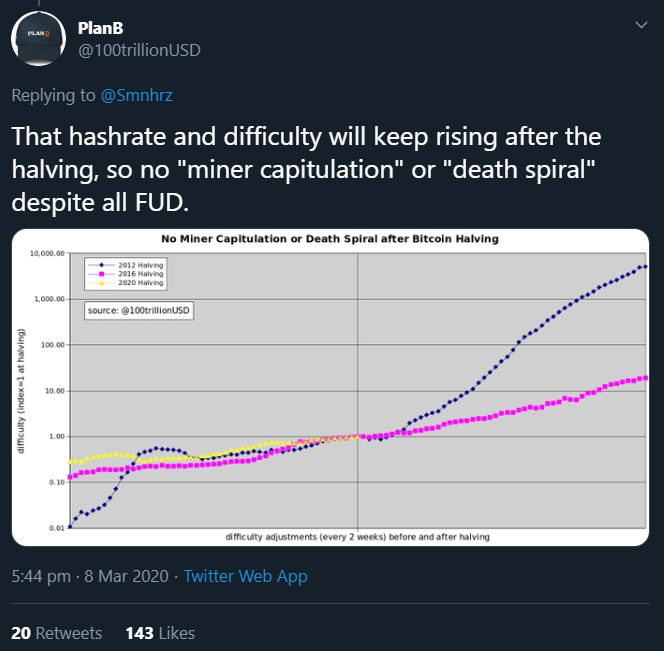View the 143 Likes list
The image size is (664, 651).
(160, 633)
